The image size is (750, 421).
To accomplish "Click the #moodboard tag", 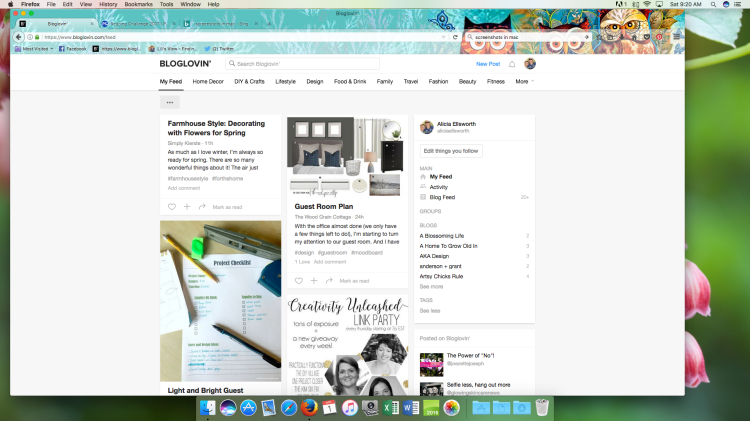I will click(367, 253).
